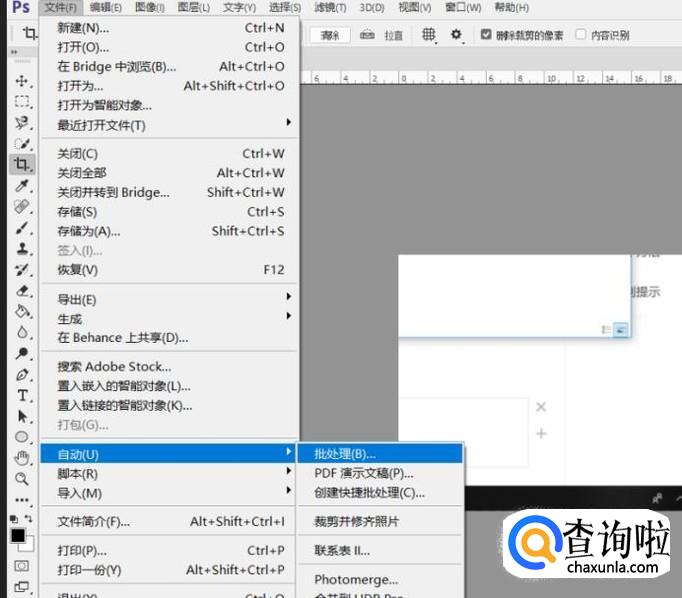Select the Move tool
Screen dimensions: 682x598
pos(22,81)
